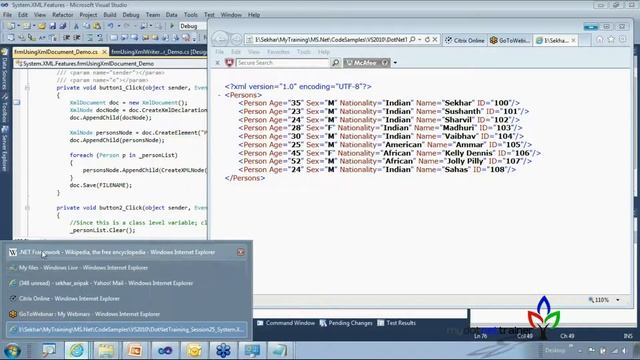Open the Team menu

[x=153, y=15]
